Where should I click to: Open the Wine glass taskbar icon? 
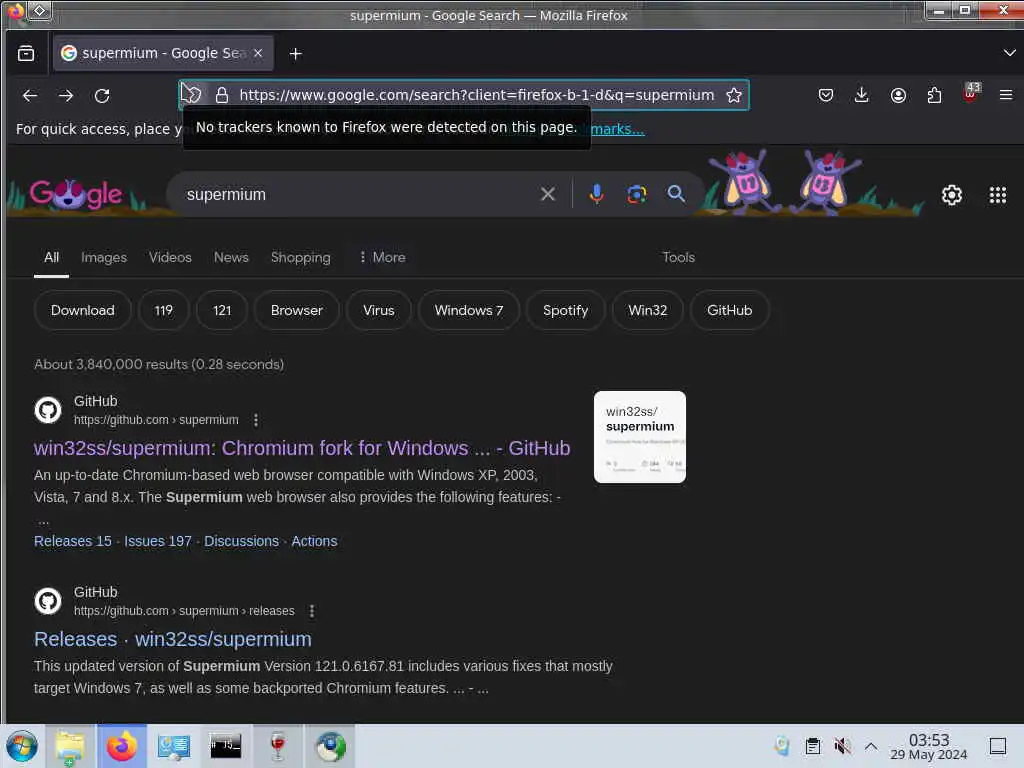pyautogui.click(x=278, y=746)
